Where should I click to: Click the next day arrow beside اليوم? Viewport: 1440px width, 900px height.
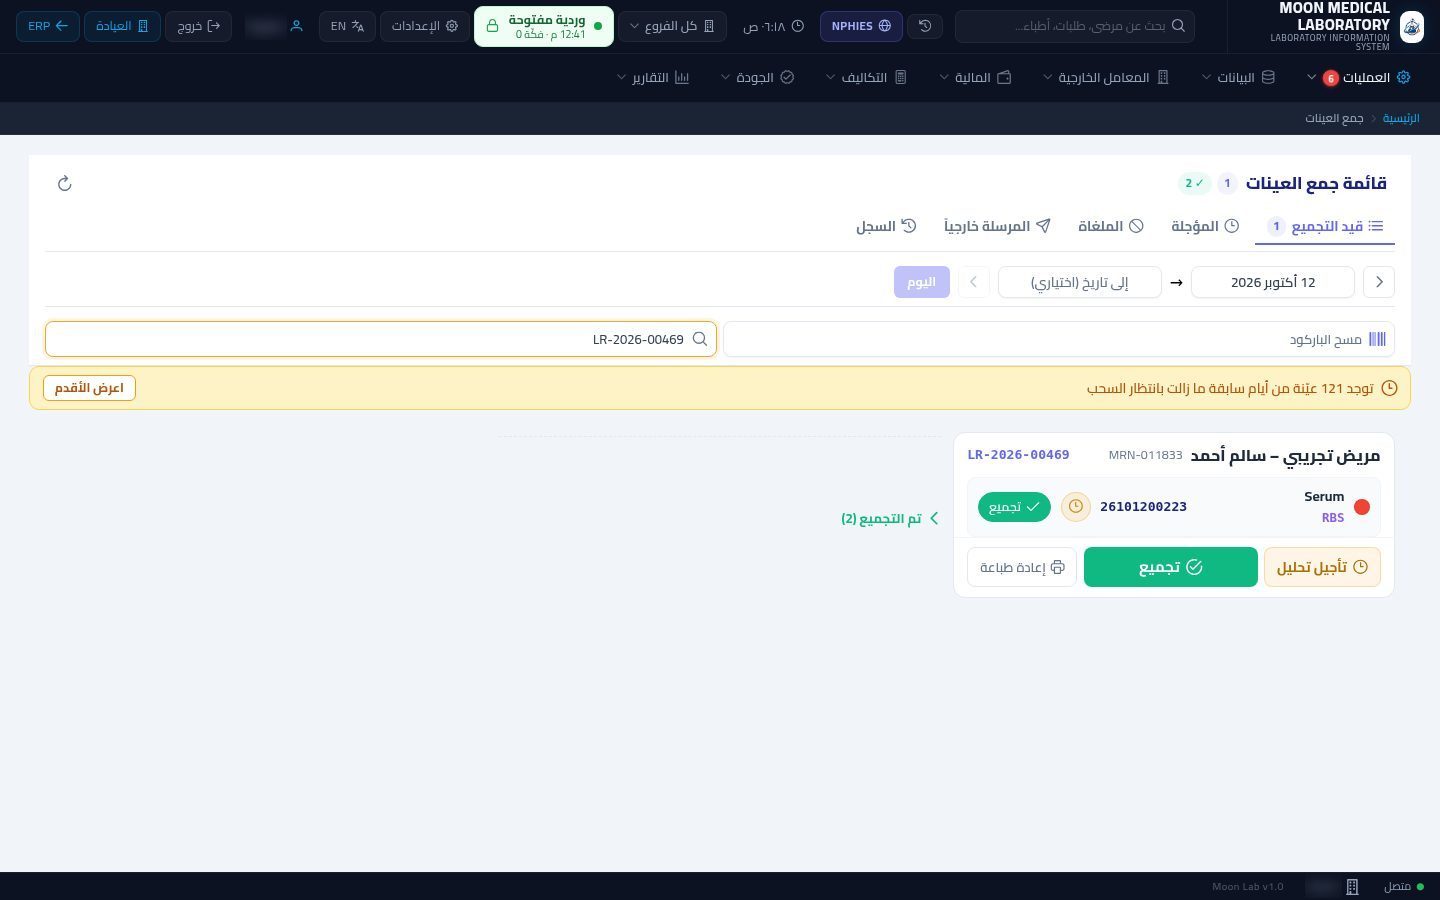pyautogui.click(x=973, y=282)
